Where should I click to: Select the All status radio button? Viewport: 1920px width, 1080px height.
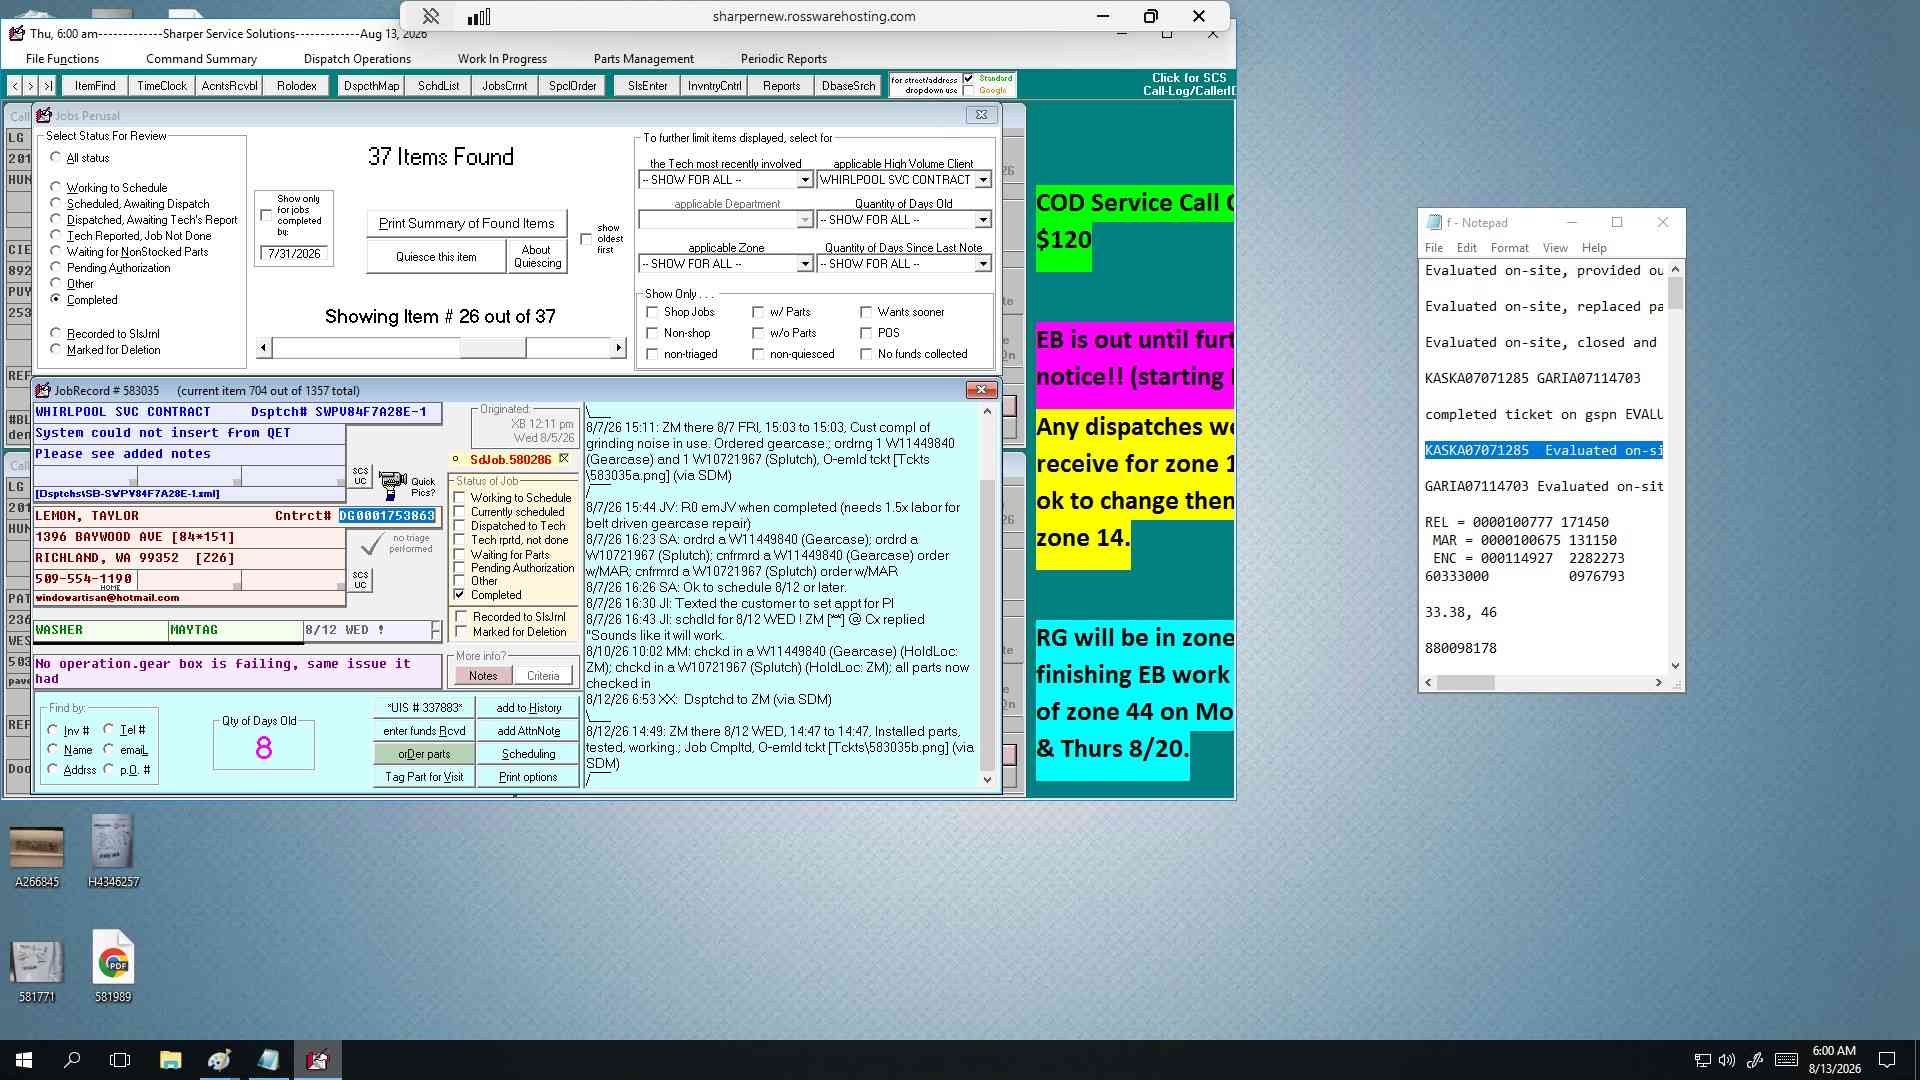[56, 157]
